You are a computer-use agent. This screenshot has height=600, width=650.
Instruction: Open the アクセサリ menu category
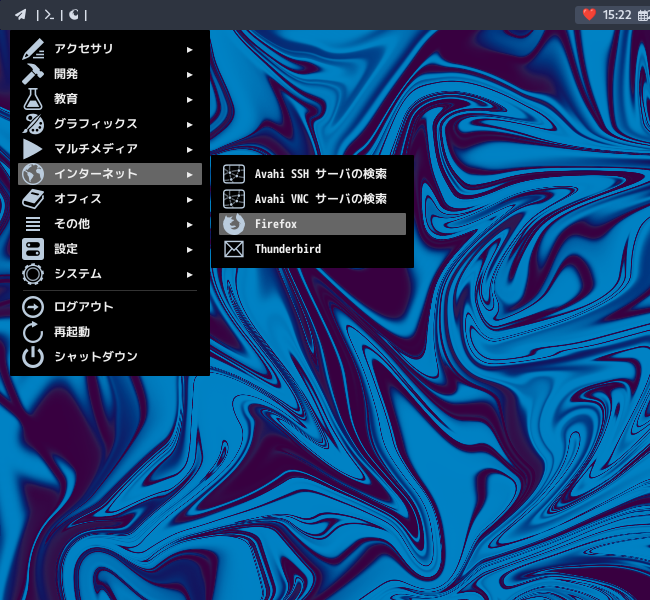click(110, 49)
